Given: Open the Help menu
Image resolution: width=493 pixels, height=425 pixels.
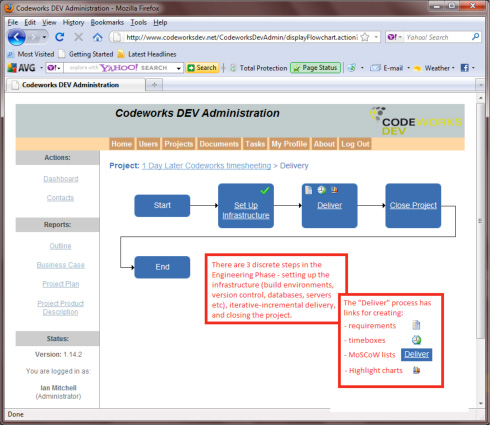Looking at the screenshot, I should (160, 22).
